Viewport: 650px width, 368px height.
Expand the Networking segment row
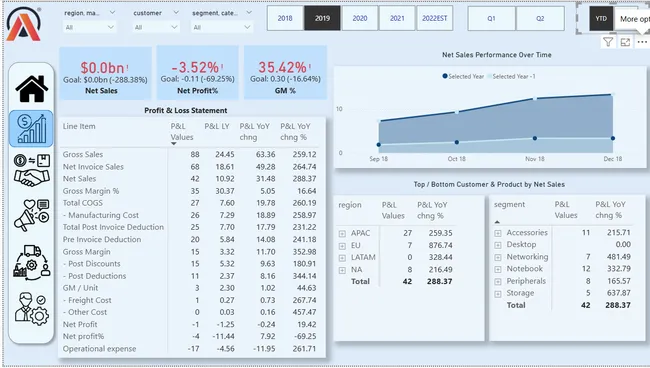[498, 257]
